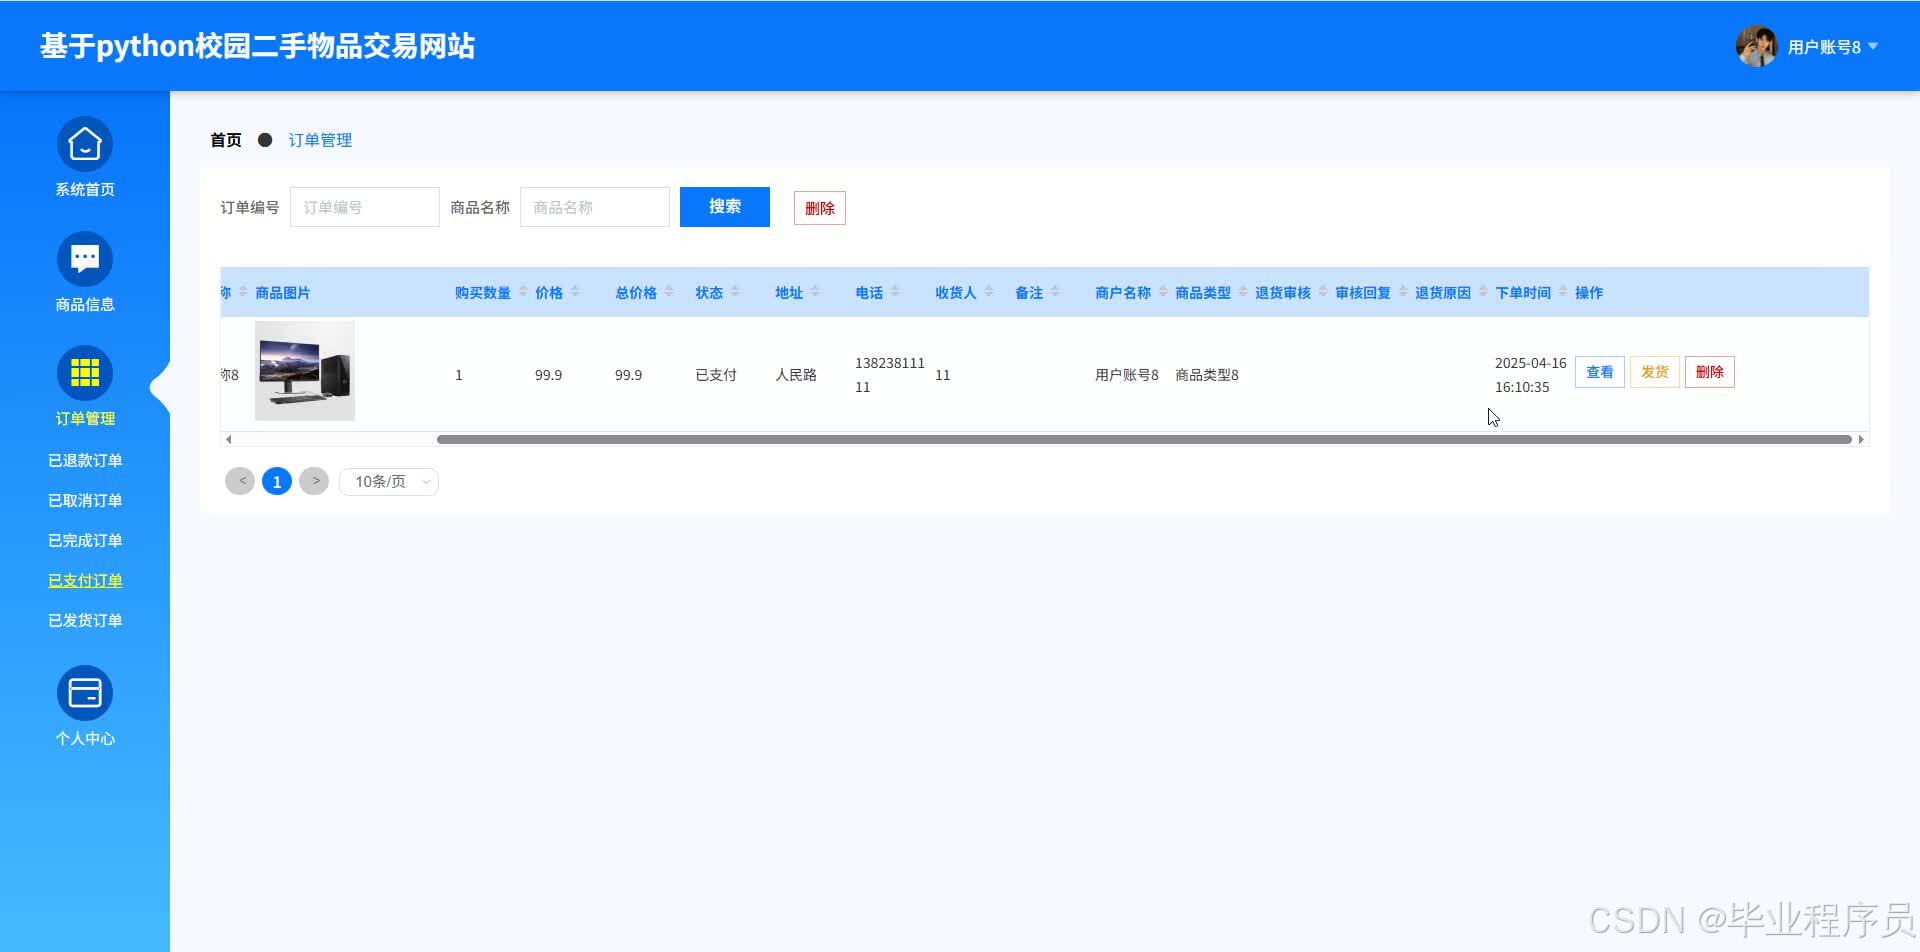
Task: Open 已取消订单 submenu item
Action: point(85,500)
